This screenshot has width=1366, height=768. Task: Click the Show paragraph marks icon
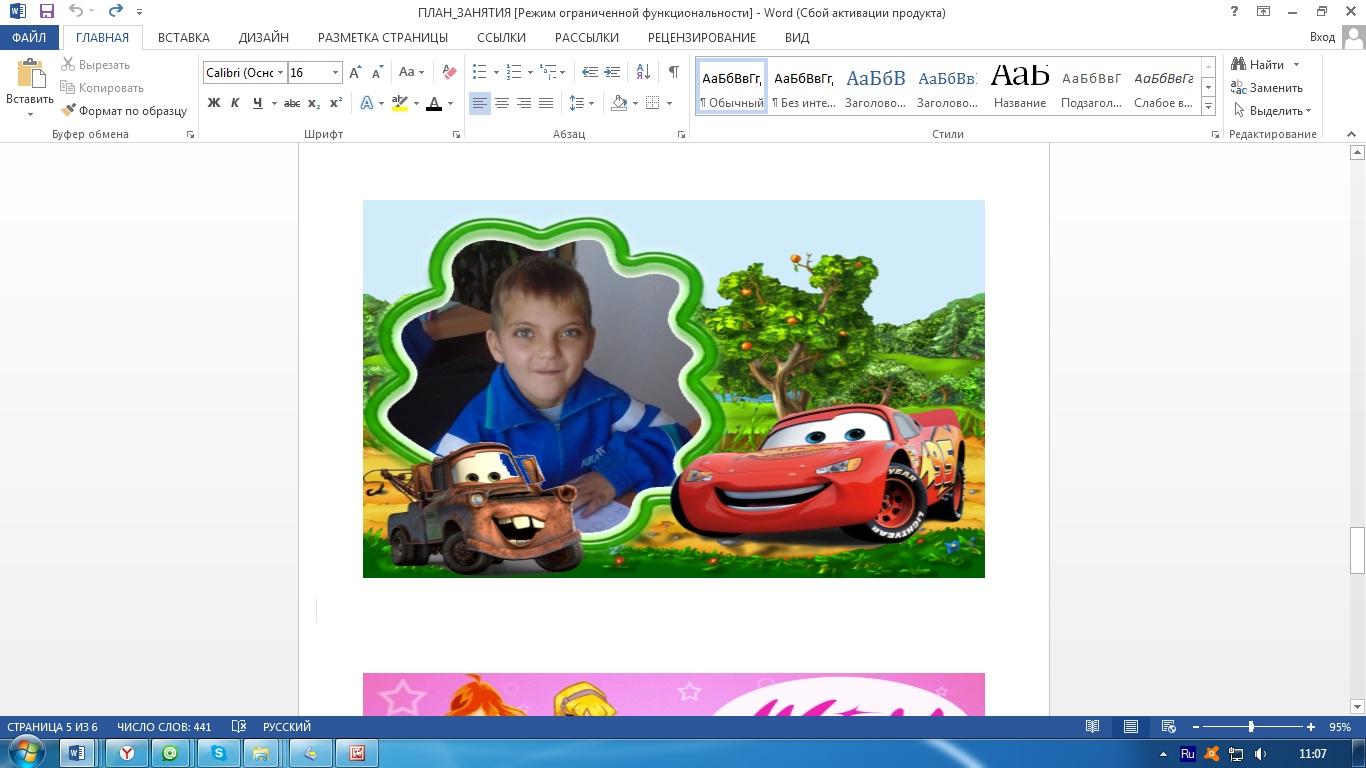coord(673,72)
